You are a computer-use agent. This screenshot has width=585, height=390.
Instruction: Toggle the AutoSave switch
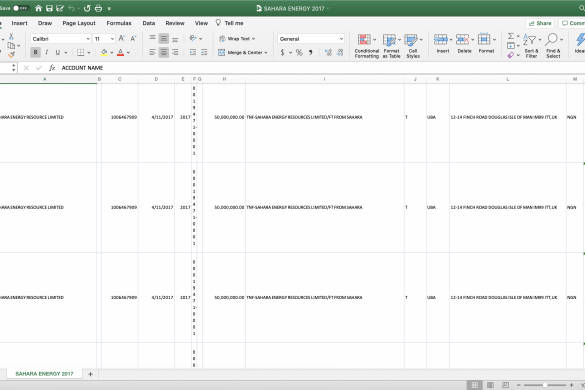click(x=21, y=8)
